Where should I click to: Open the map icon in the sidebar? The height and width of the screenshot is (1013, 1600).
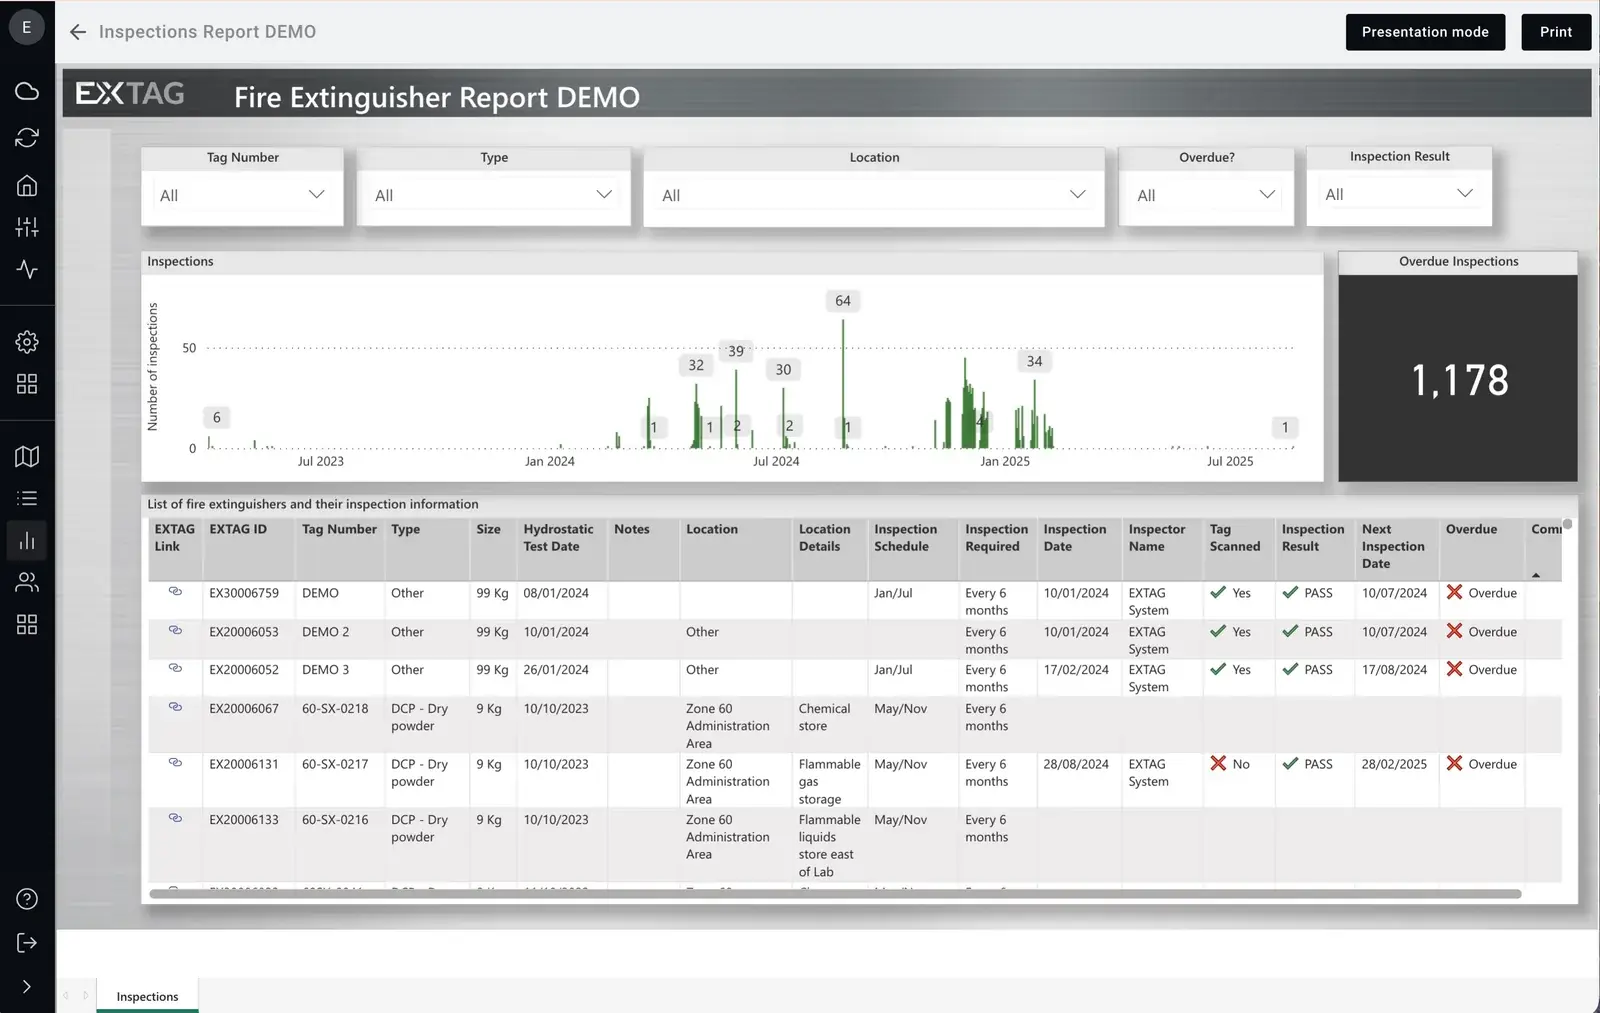pos(27,457)
